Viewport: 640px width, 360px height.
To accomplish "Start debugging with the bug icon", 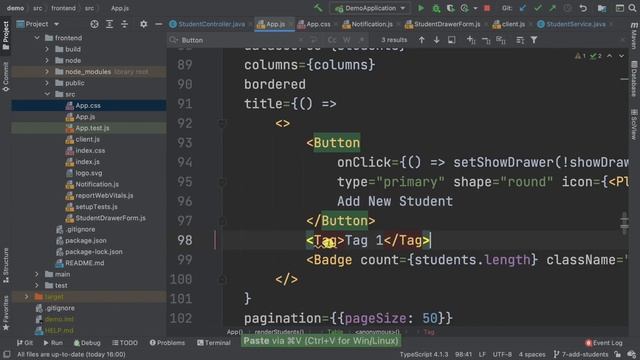I will [x=436, y=8].
